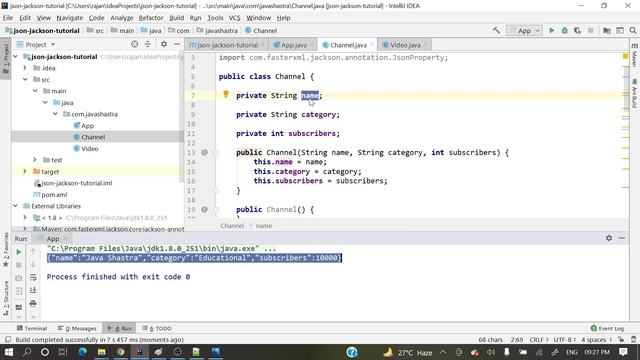Click the selected name field in editor
Viewport: 640px width, 360px height.
309,96
